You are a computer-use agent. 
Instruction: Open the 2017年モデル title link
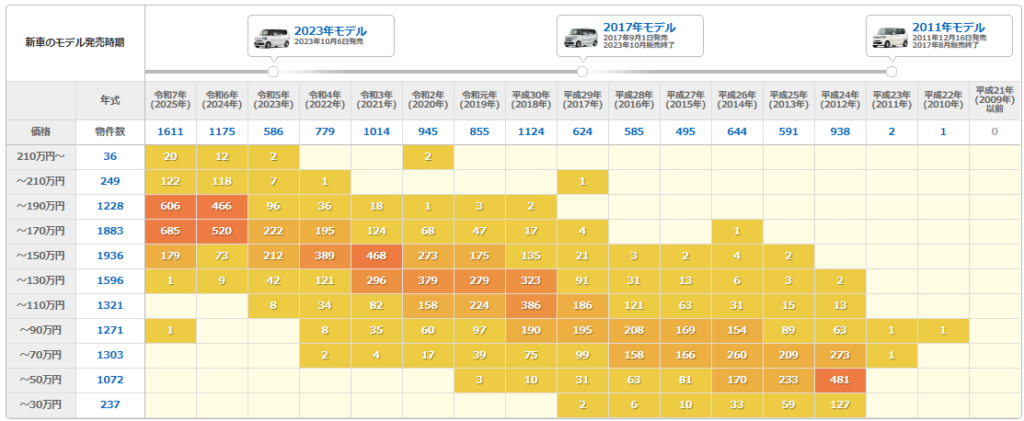click(639, 27)
